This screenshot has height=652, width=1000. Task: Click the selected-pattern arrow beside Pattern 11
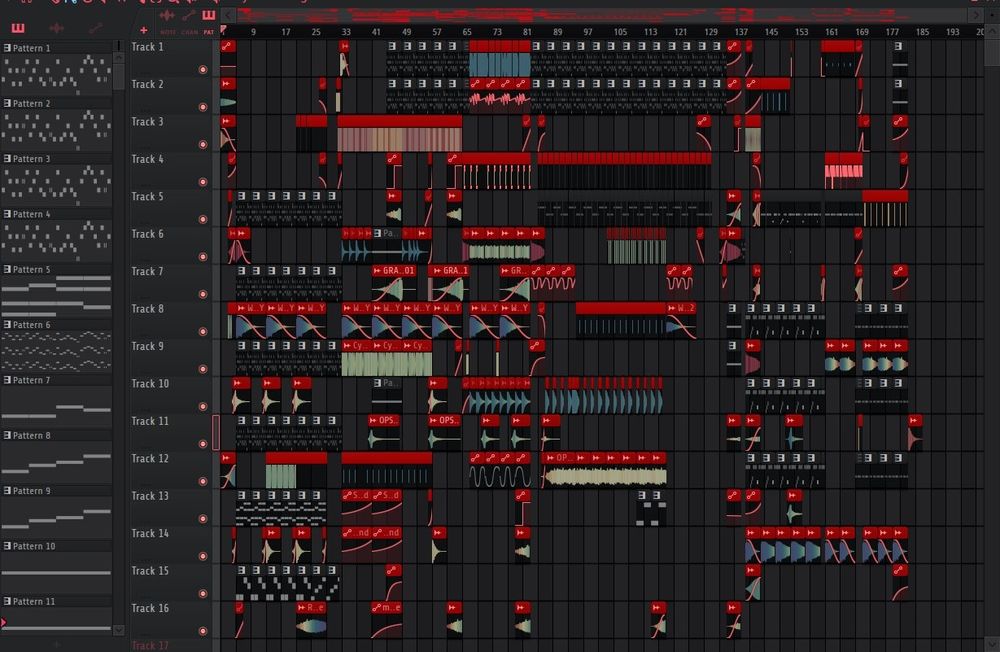click(4, 622)
